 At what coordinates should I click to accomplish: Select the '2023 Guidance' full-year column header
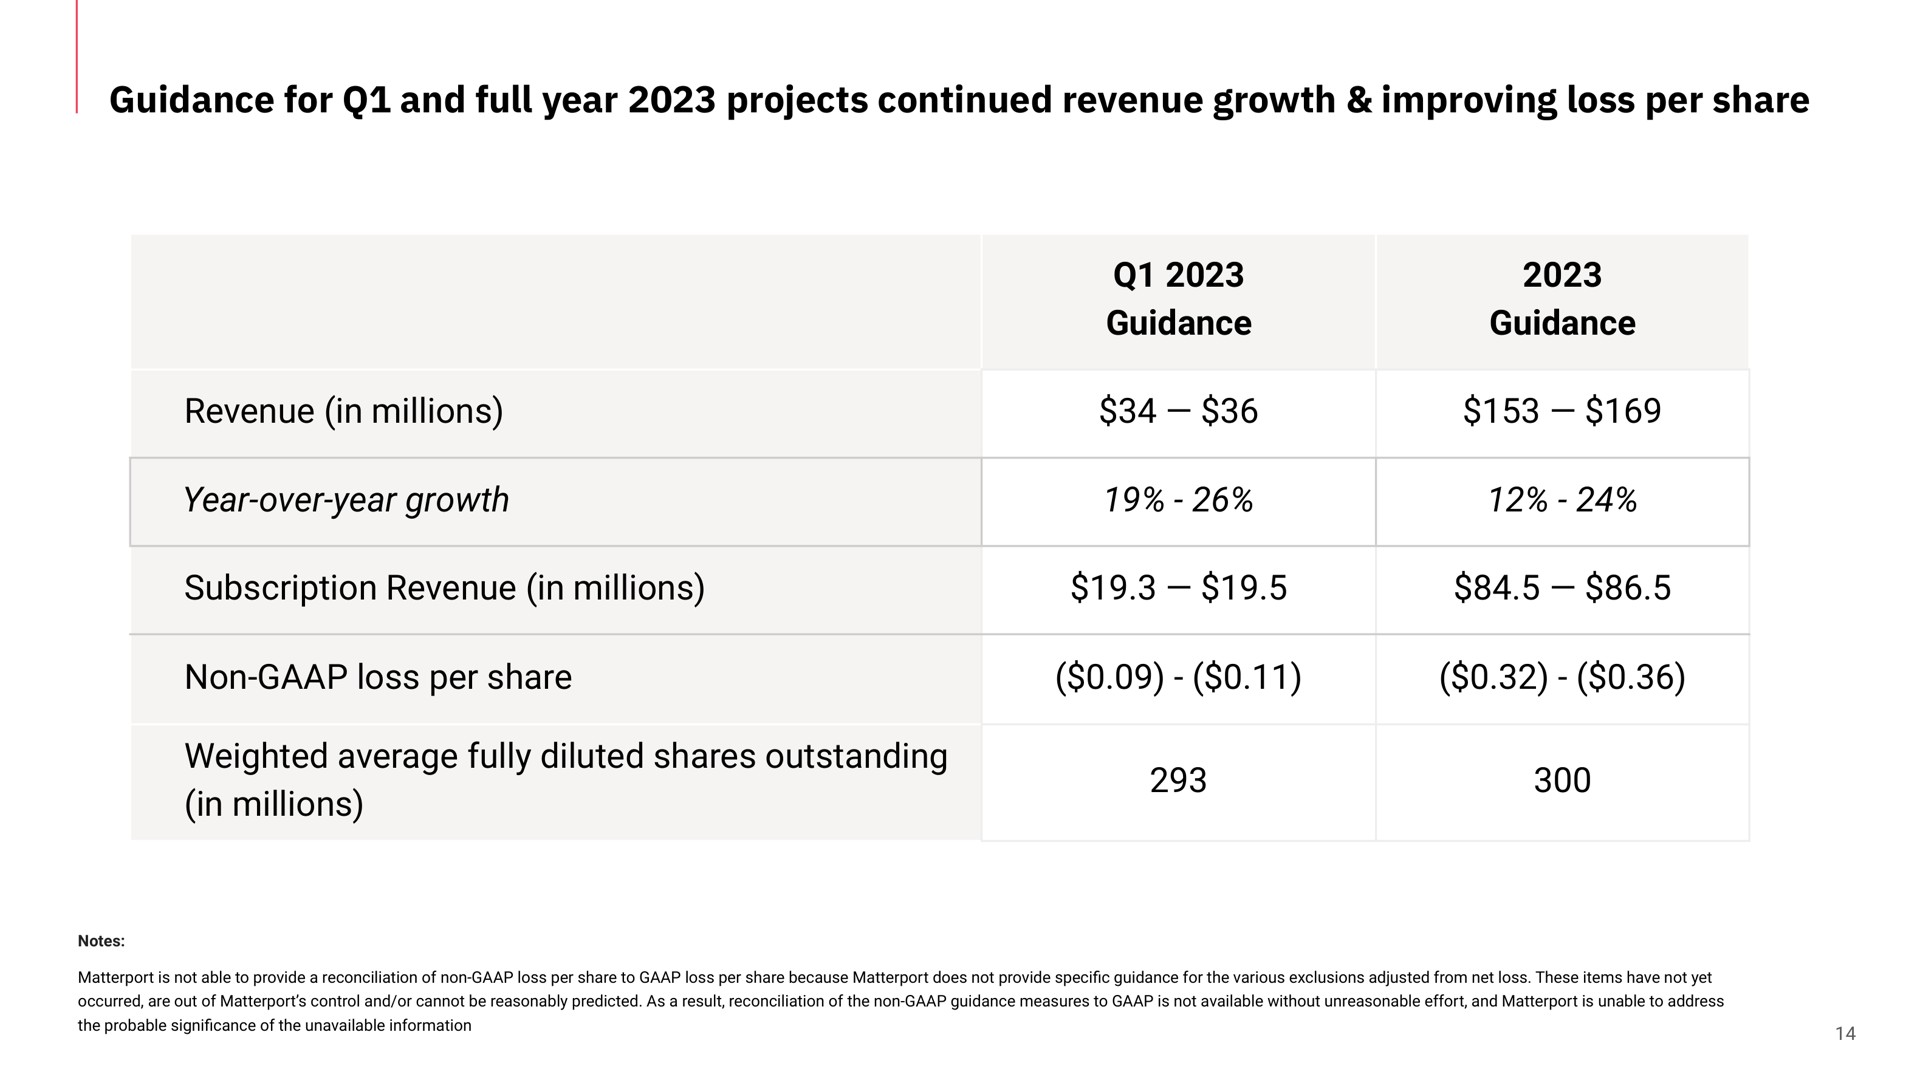[1562, 299]
